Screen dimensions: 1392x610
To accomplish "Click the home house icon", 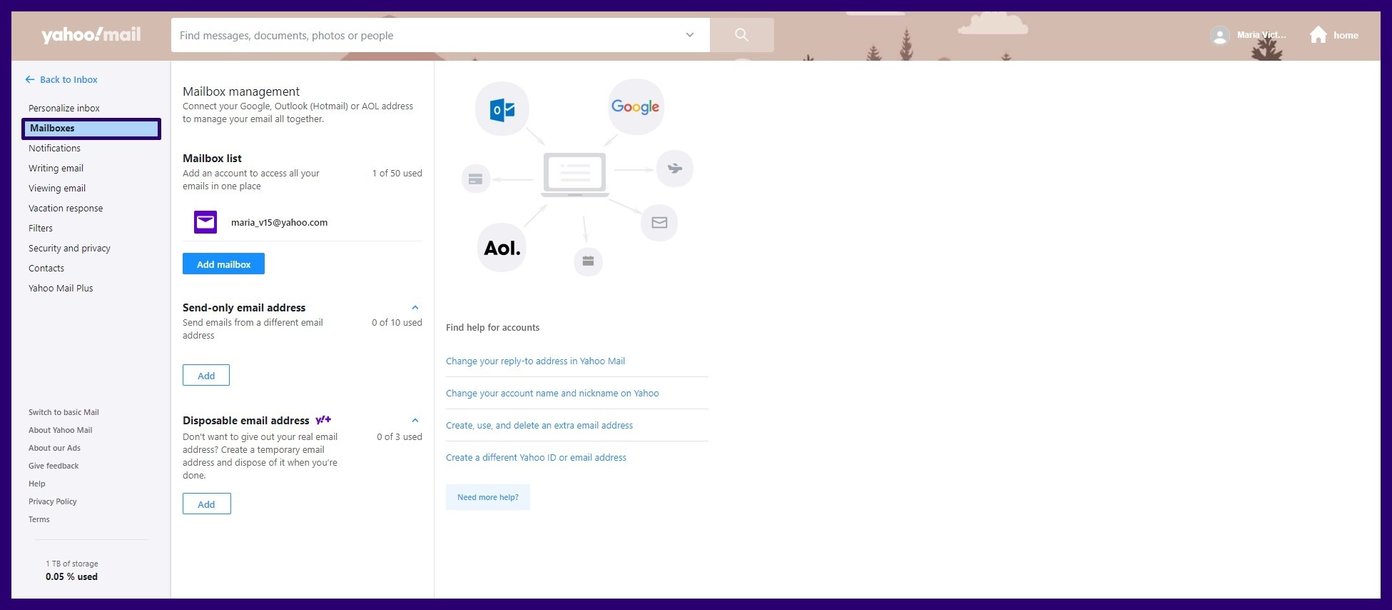I will 1318,35.
